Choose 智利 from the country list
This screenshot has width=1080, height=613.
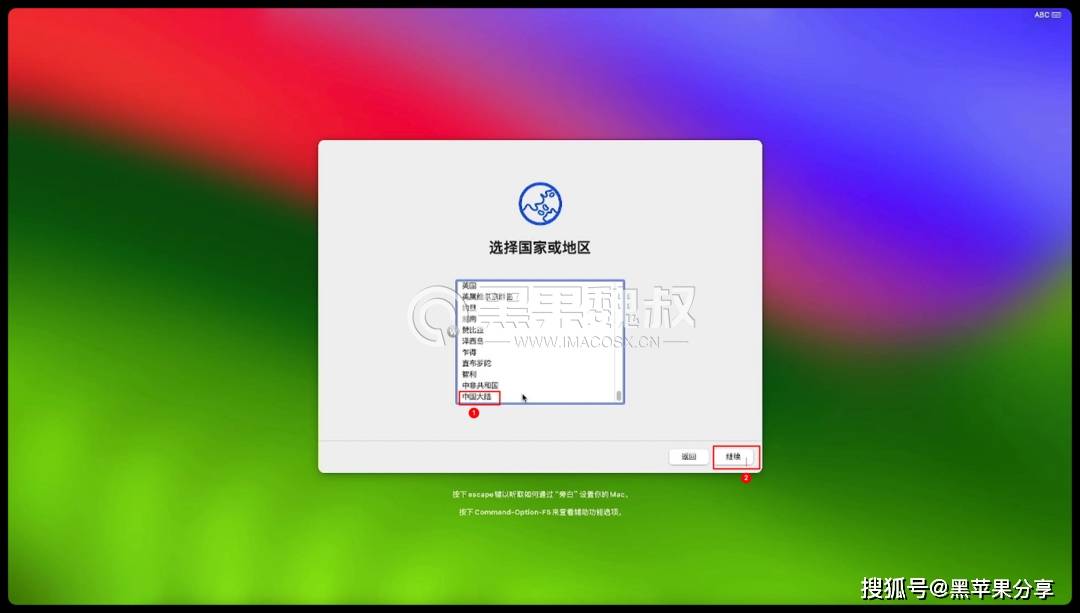tap(469, 374)
